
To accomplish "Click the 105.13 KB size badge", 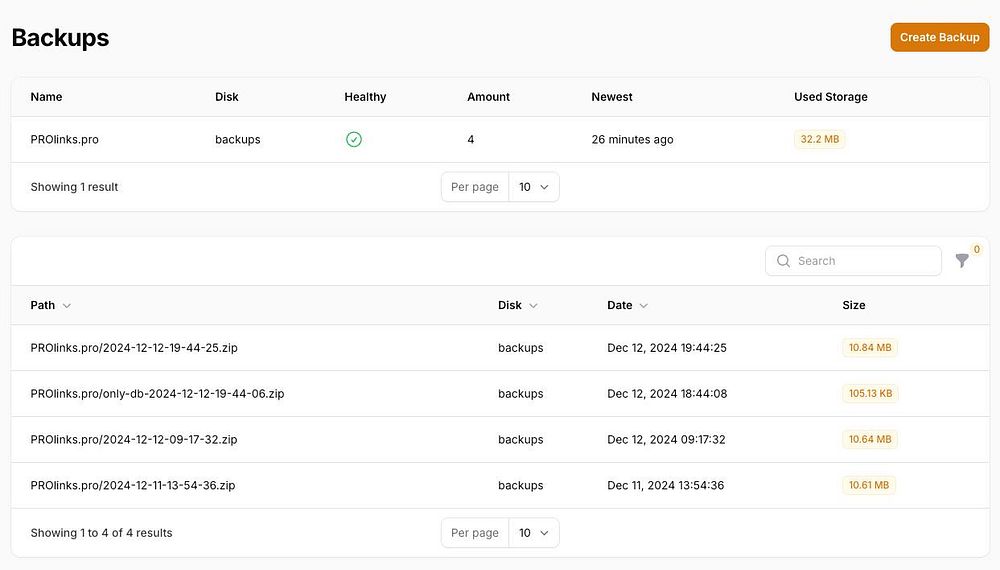I will click(870, 394).
